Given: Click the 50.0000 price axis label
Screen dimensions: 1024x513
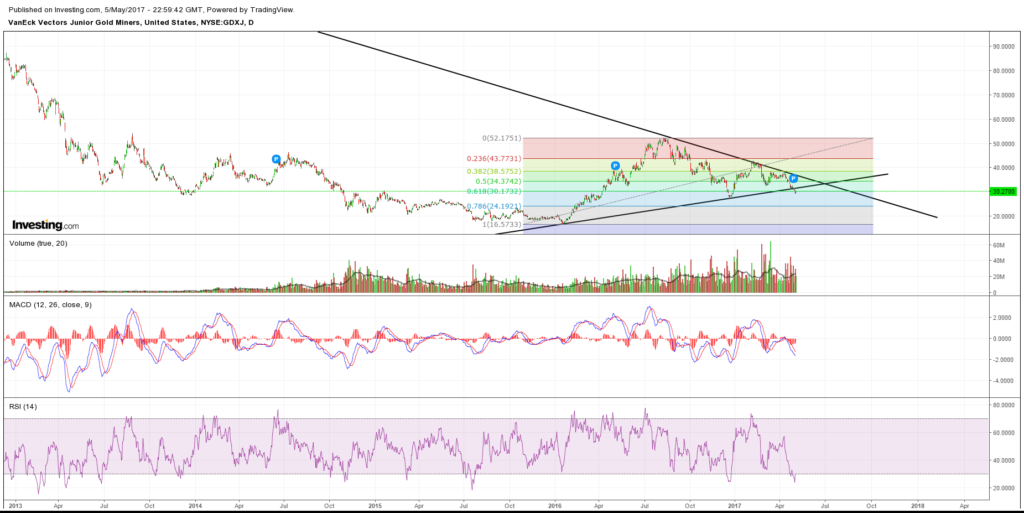Looking at the screenshot, I should click(1004, 144).
